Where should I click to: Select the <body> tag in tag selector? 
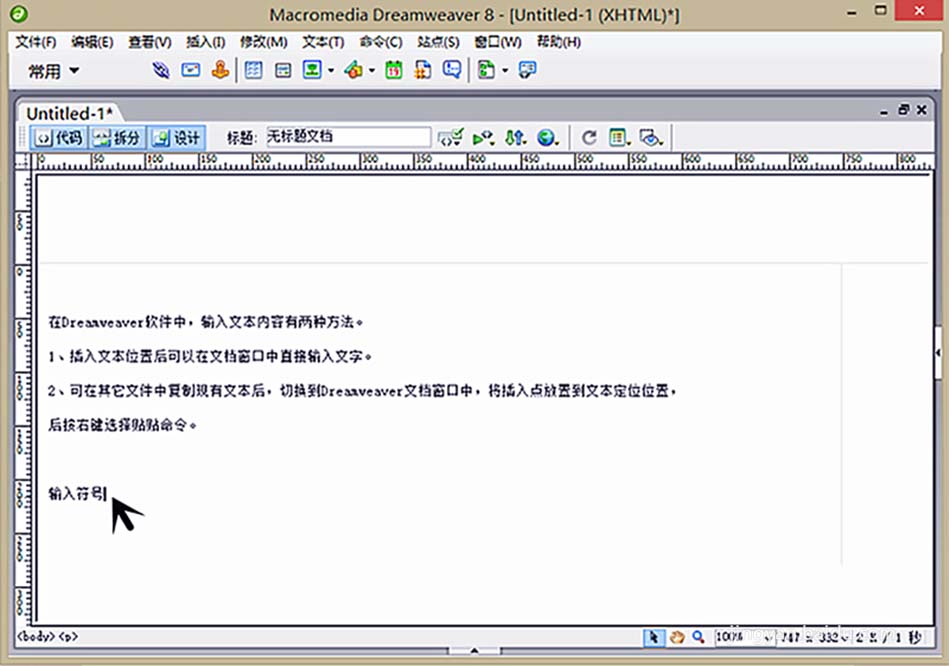pyautogui.click(x=36, y=637)
